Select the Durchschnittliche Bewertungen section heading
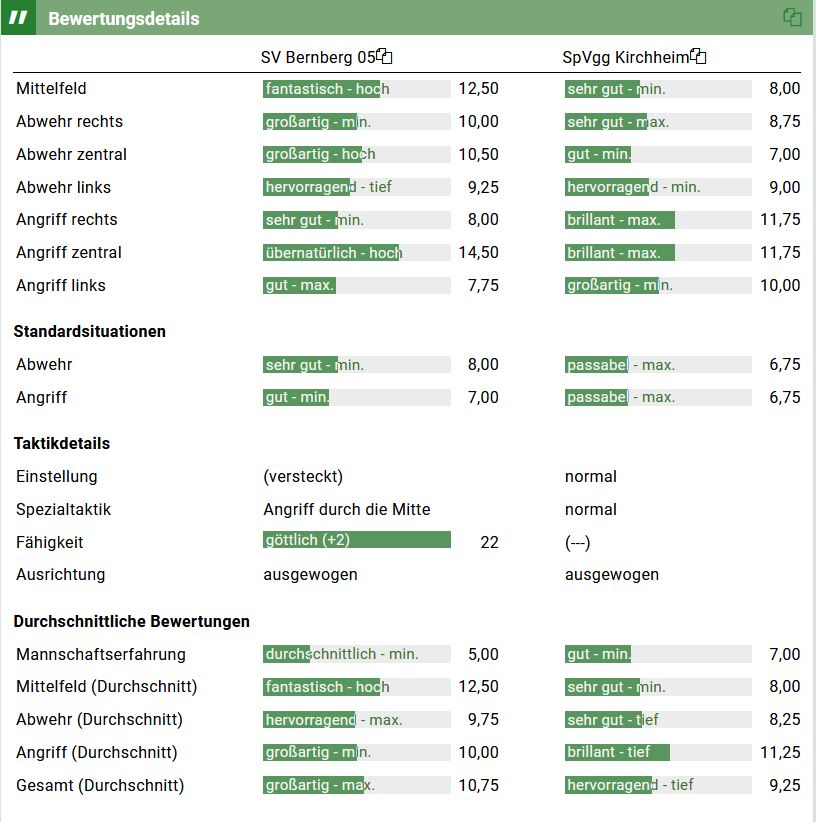 (x=131, y=621)
